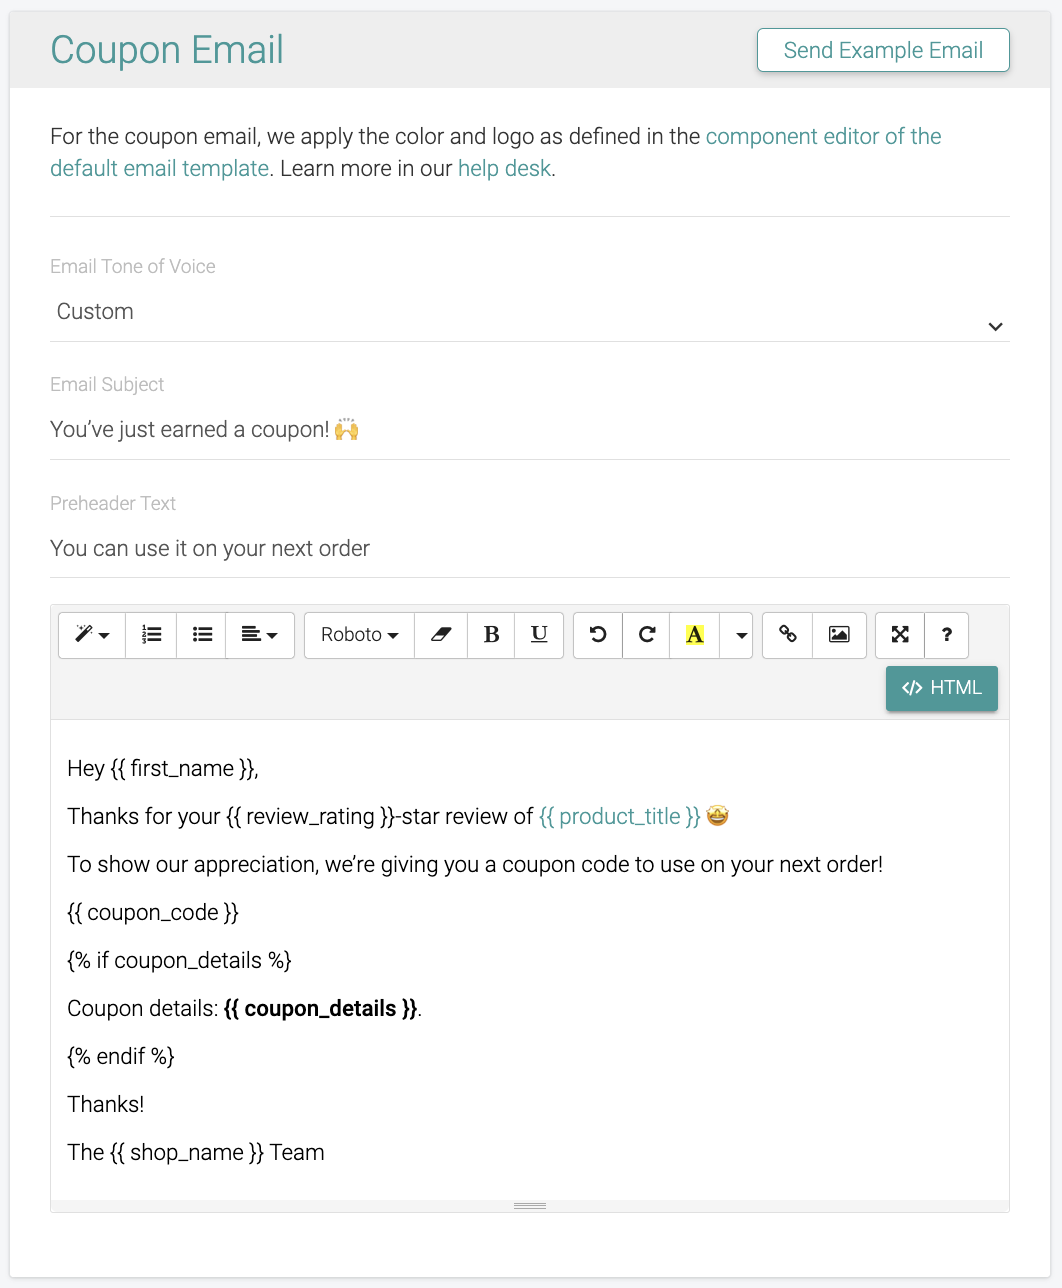Screen dimensions: 1062x1288
Task: Undo the last edit
Action: pyautogui.click(x=598, y=635)
